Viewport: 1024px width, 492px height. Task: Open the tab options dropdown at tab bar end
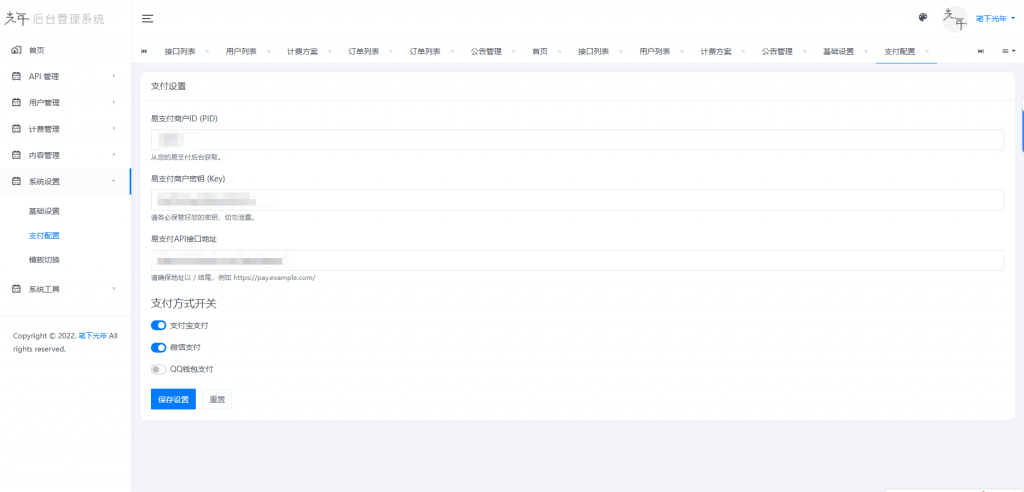tap(1007, 50)
